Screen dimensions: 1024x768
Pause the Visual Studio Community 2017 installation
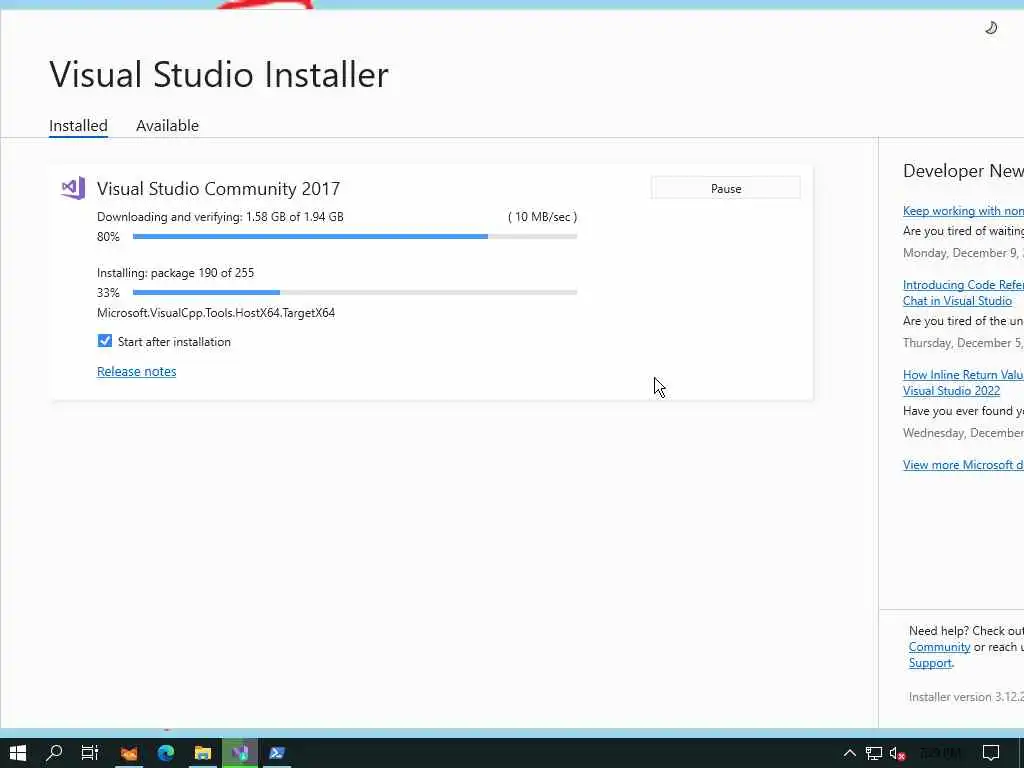[x=726, y=188]
